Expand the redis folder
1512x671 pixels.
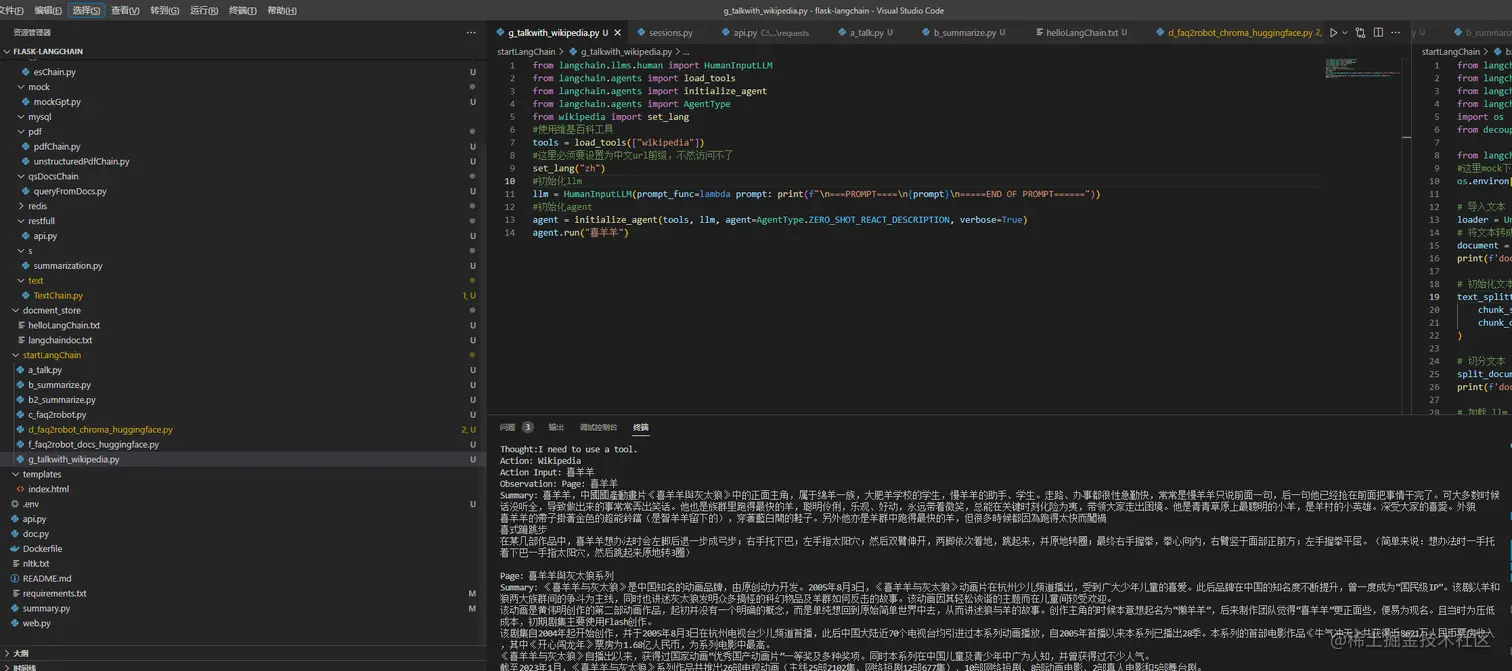[x=37, y=206]
